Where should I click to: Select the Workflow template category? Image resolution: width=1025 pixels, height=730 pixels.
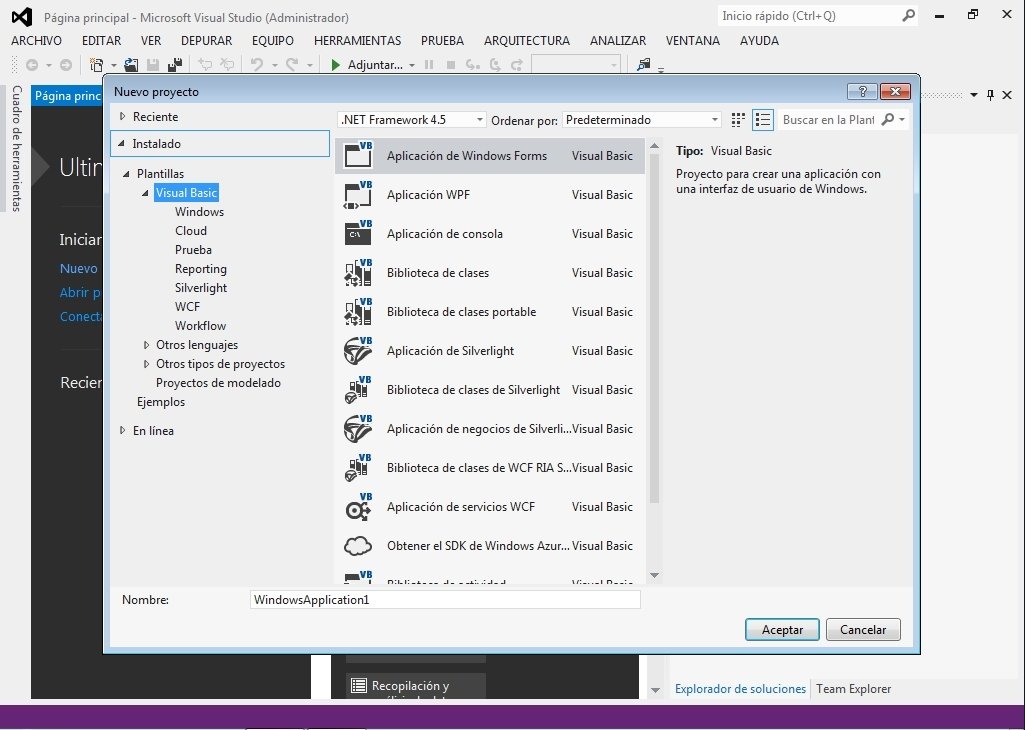click(x=200, y=325)
